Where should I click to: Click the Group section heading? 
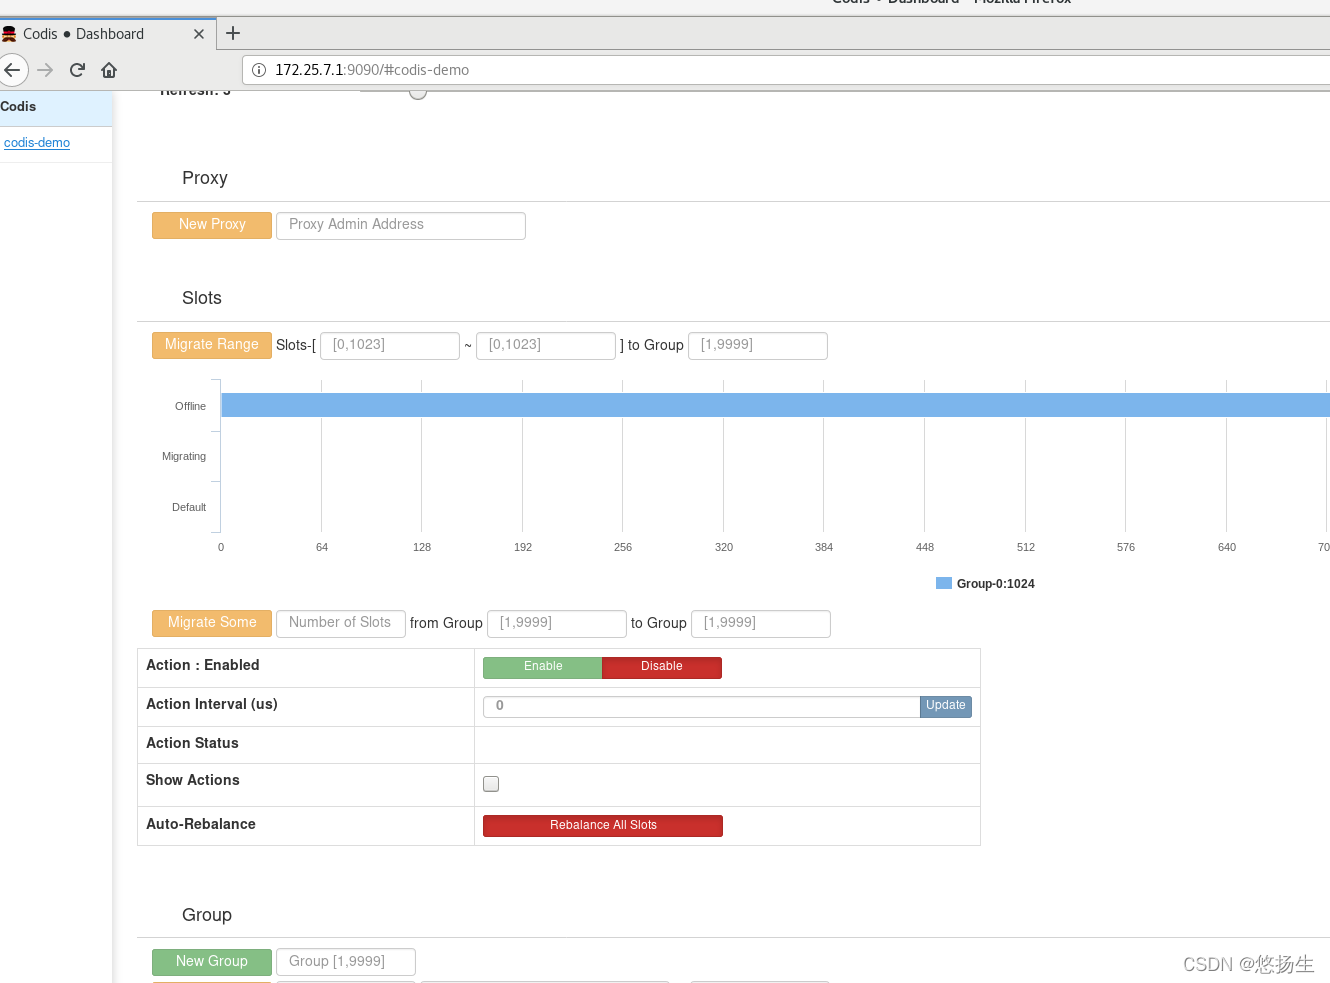point(207,915)
